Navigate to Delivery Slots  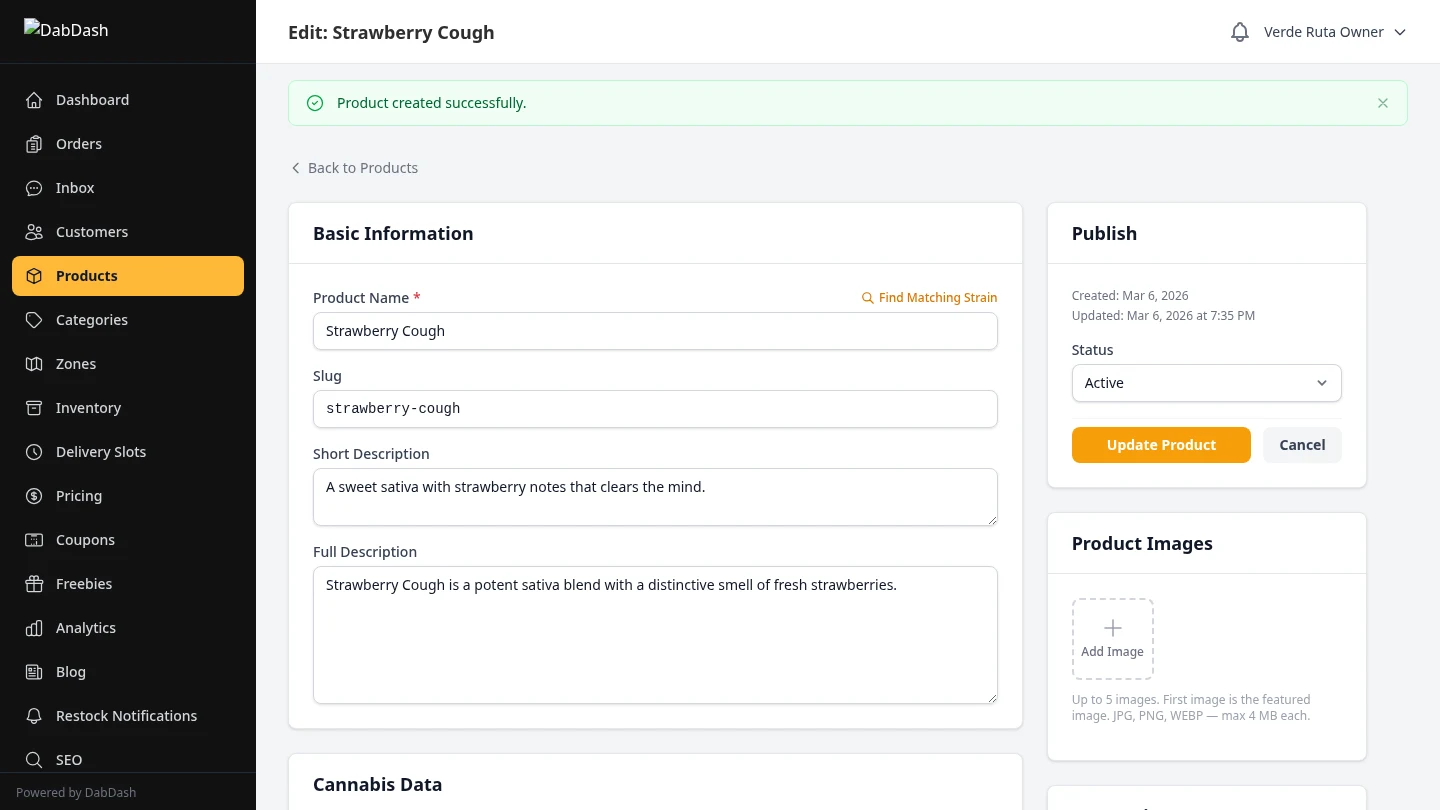[100, 451]
